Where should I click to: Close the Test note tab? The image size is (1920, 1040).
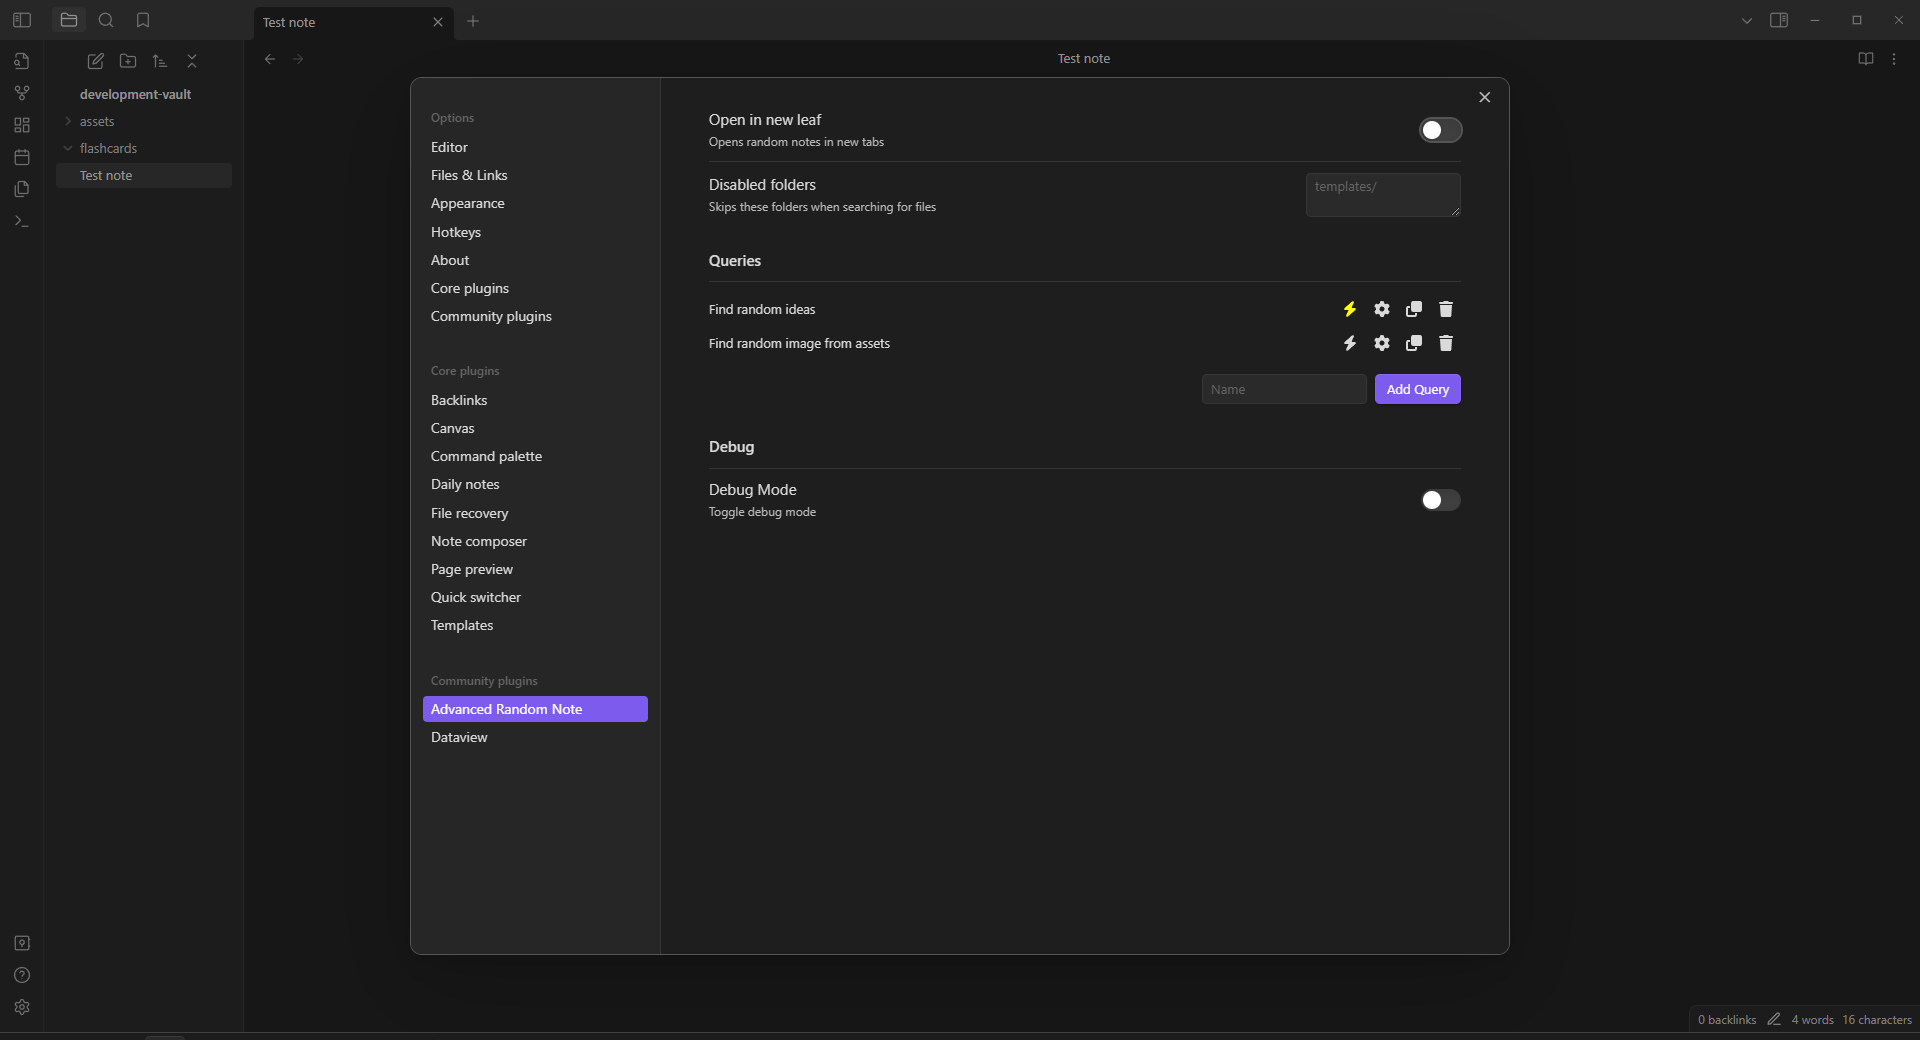(437, 22)
